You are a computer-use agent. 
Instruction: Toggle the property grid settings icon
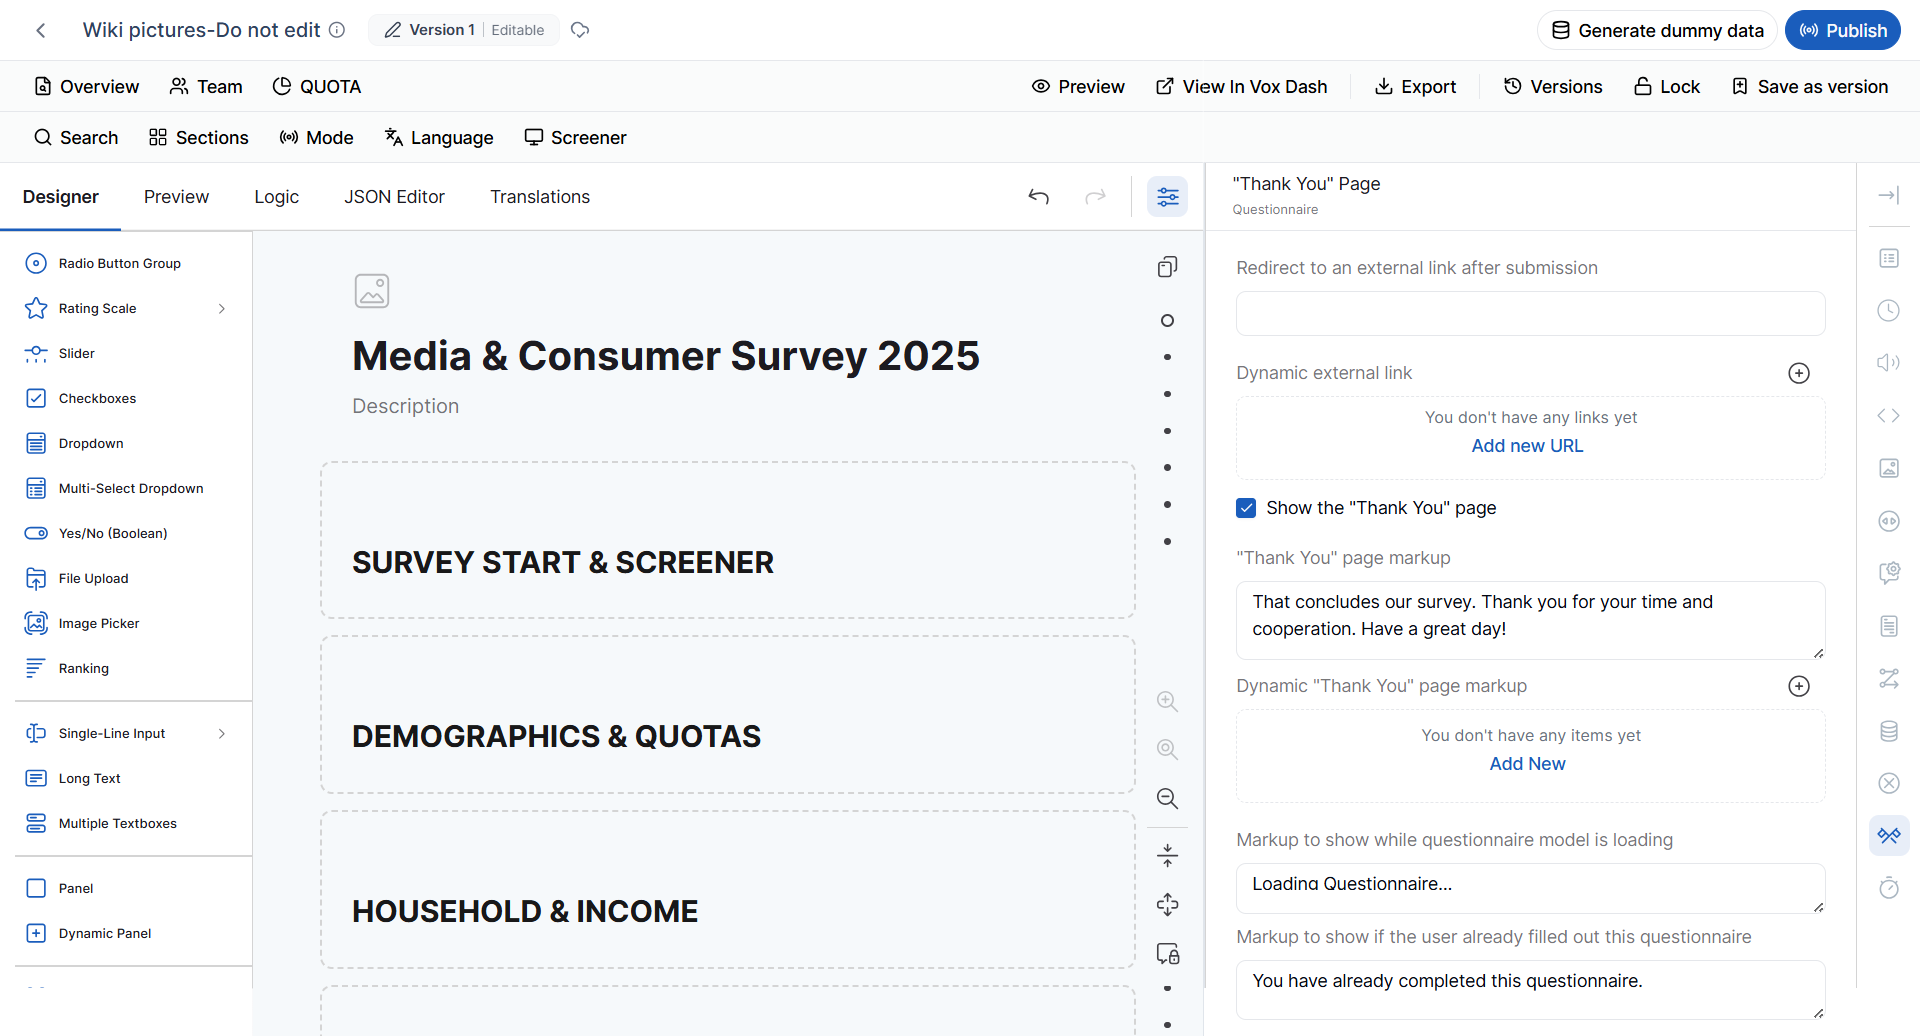tap(1168, 197)
